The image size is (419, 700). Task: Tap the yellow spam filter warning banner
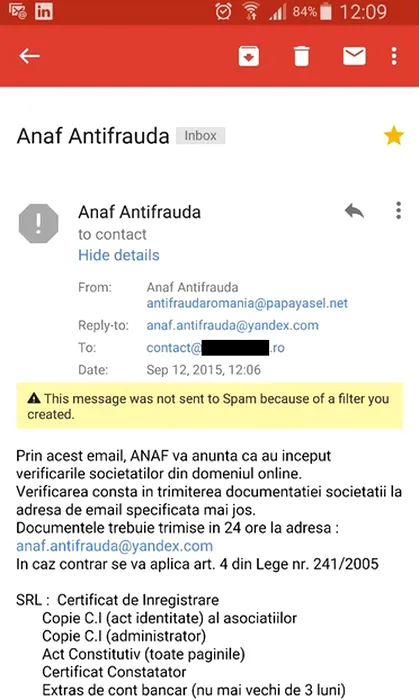(210, 406)
